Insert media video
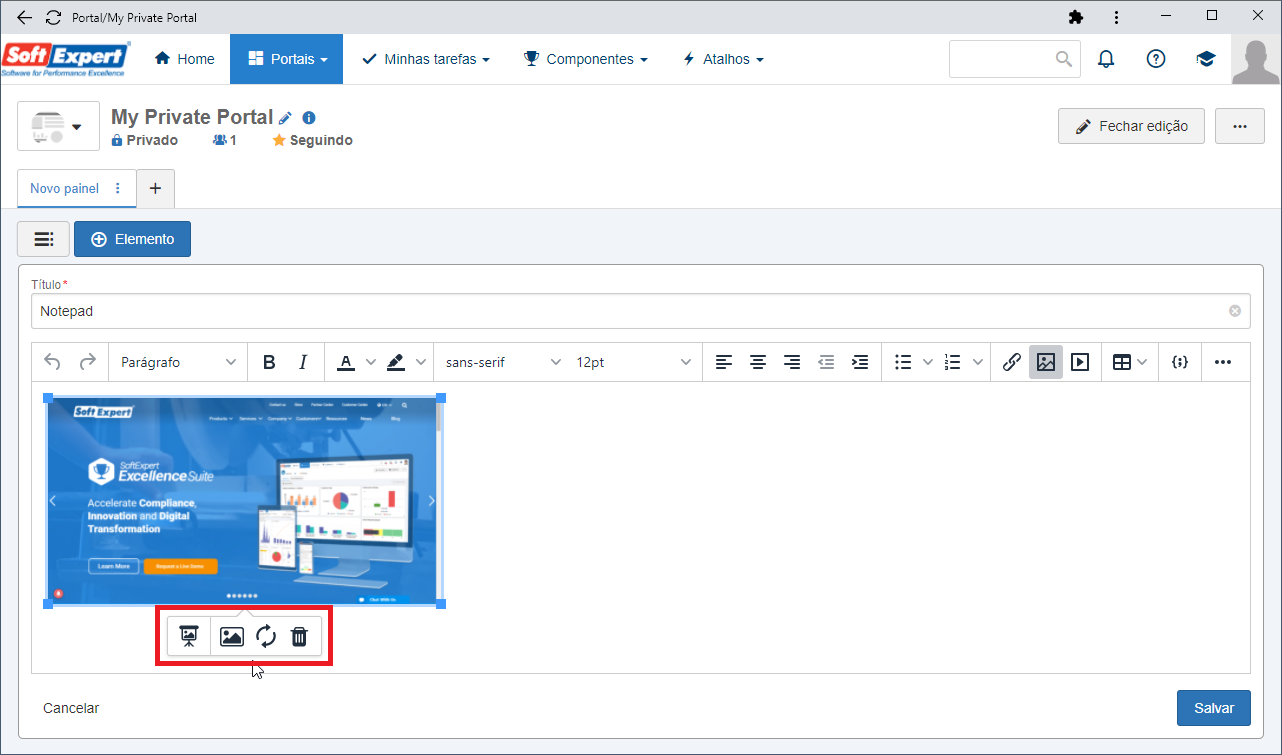The height and width of the screenshot is (755, 1282). coord(1080,362)
